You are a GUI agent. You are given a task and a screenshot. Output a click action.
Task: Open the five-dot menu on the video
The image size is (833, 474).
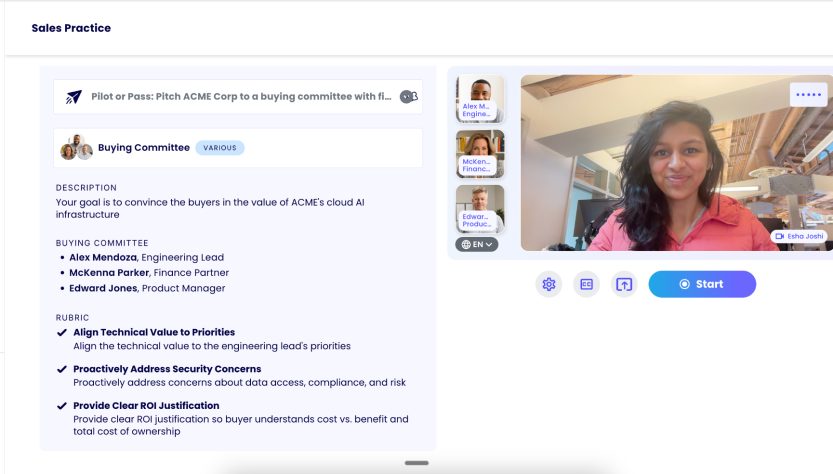(x=809, y=95)
